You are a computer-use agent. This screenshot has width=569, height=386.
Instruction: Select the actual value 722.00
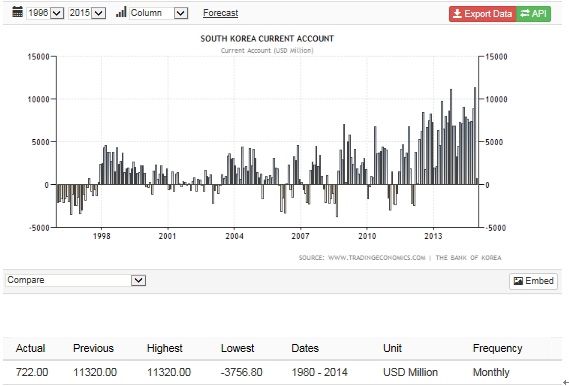32,372
